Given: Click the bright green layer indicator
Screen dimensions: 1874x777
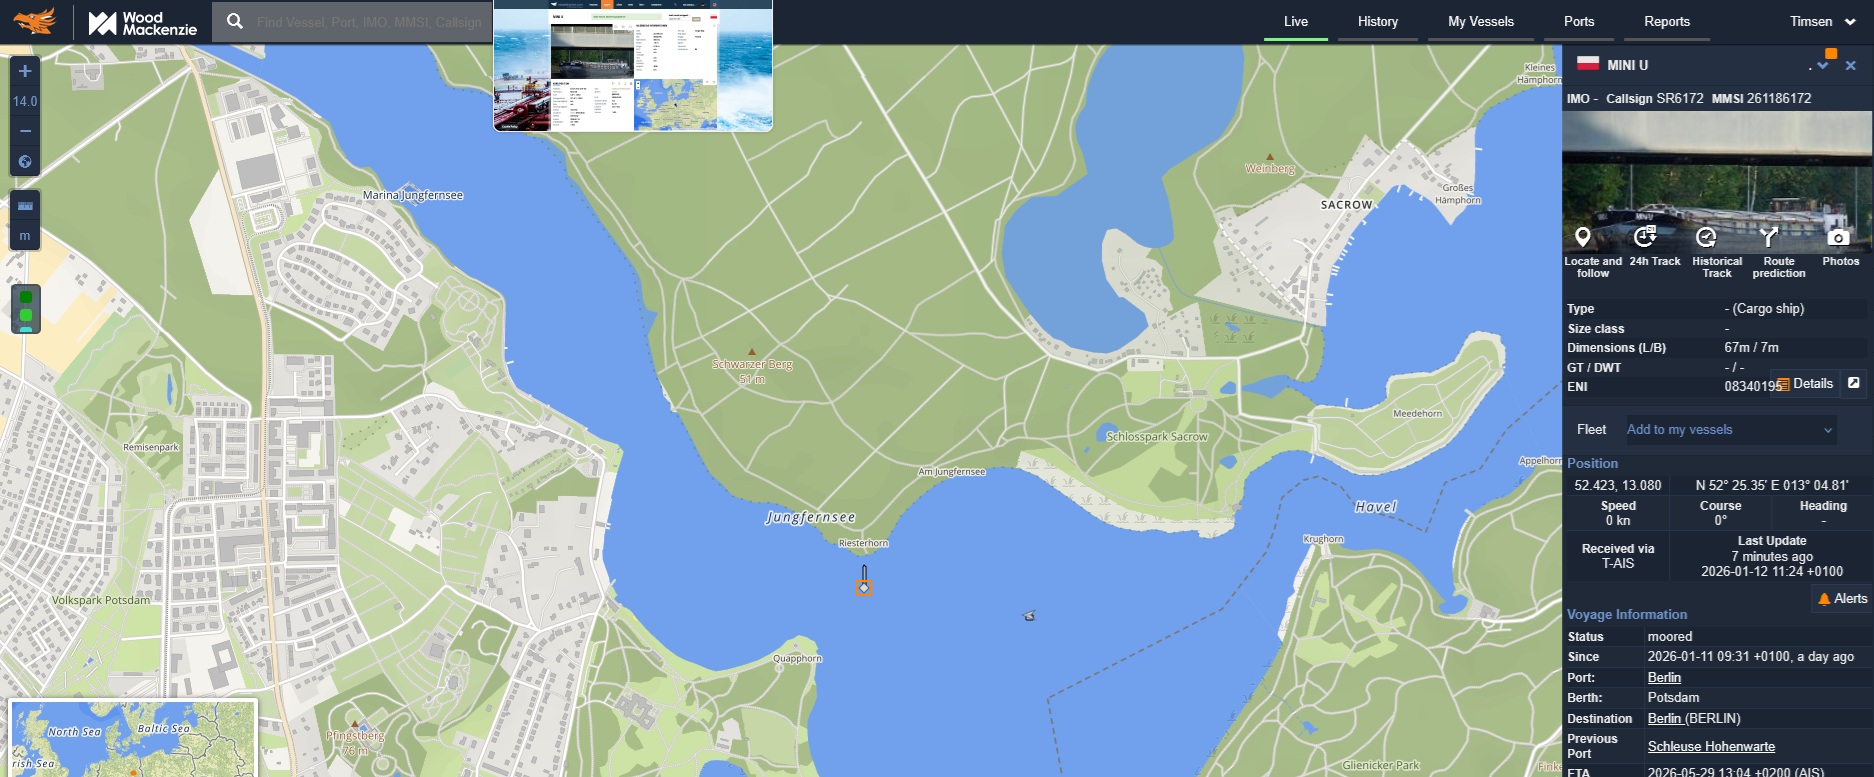Looking at the screenshot, I should pos(26,315).
